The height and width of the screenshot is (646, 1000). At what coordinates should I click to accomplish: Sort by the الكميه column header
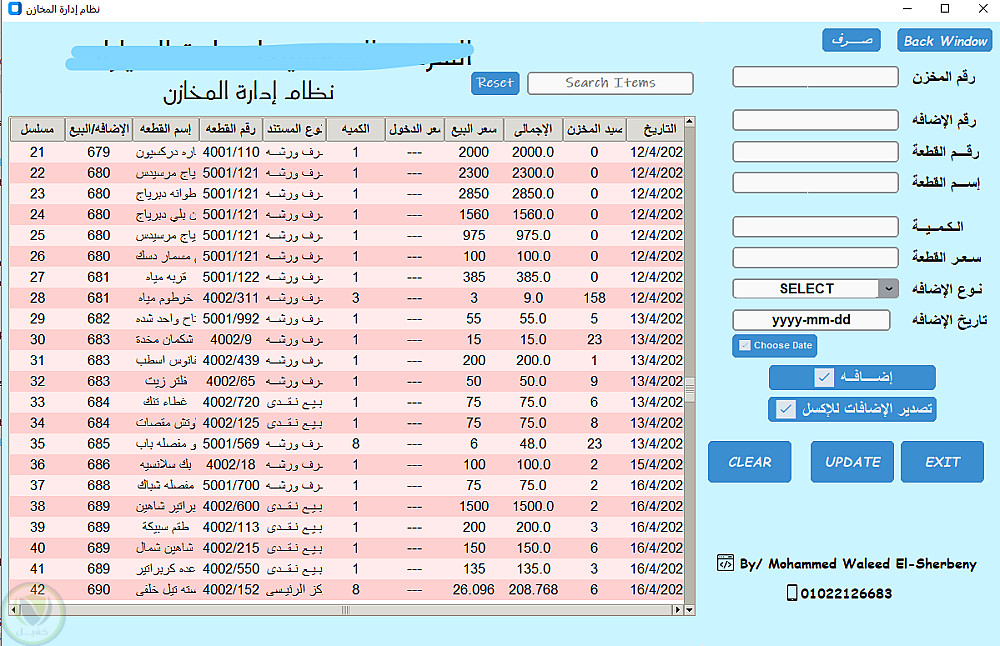pos(355,129)
